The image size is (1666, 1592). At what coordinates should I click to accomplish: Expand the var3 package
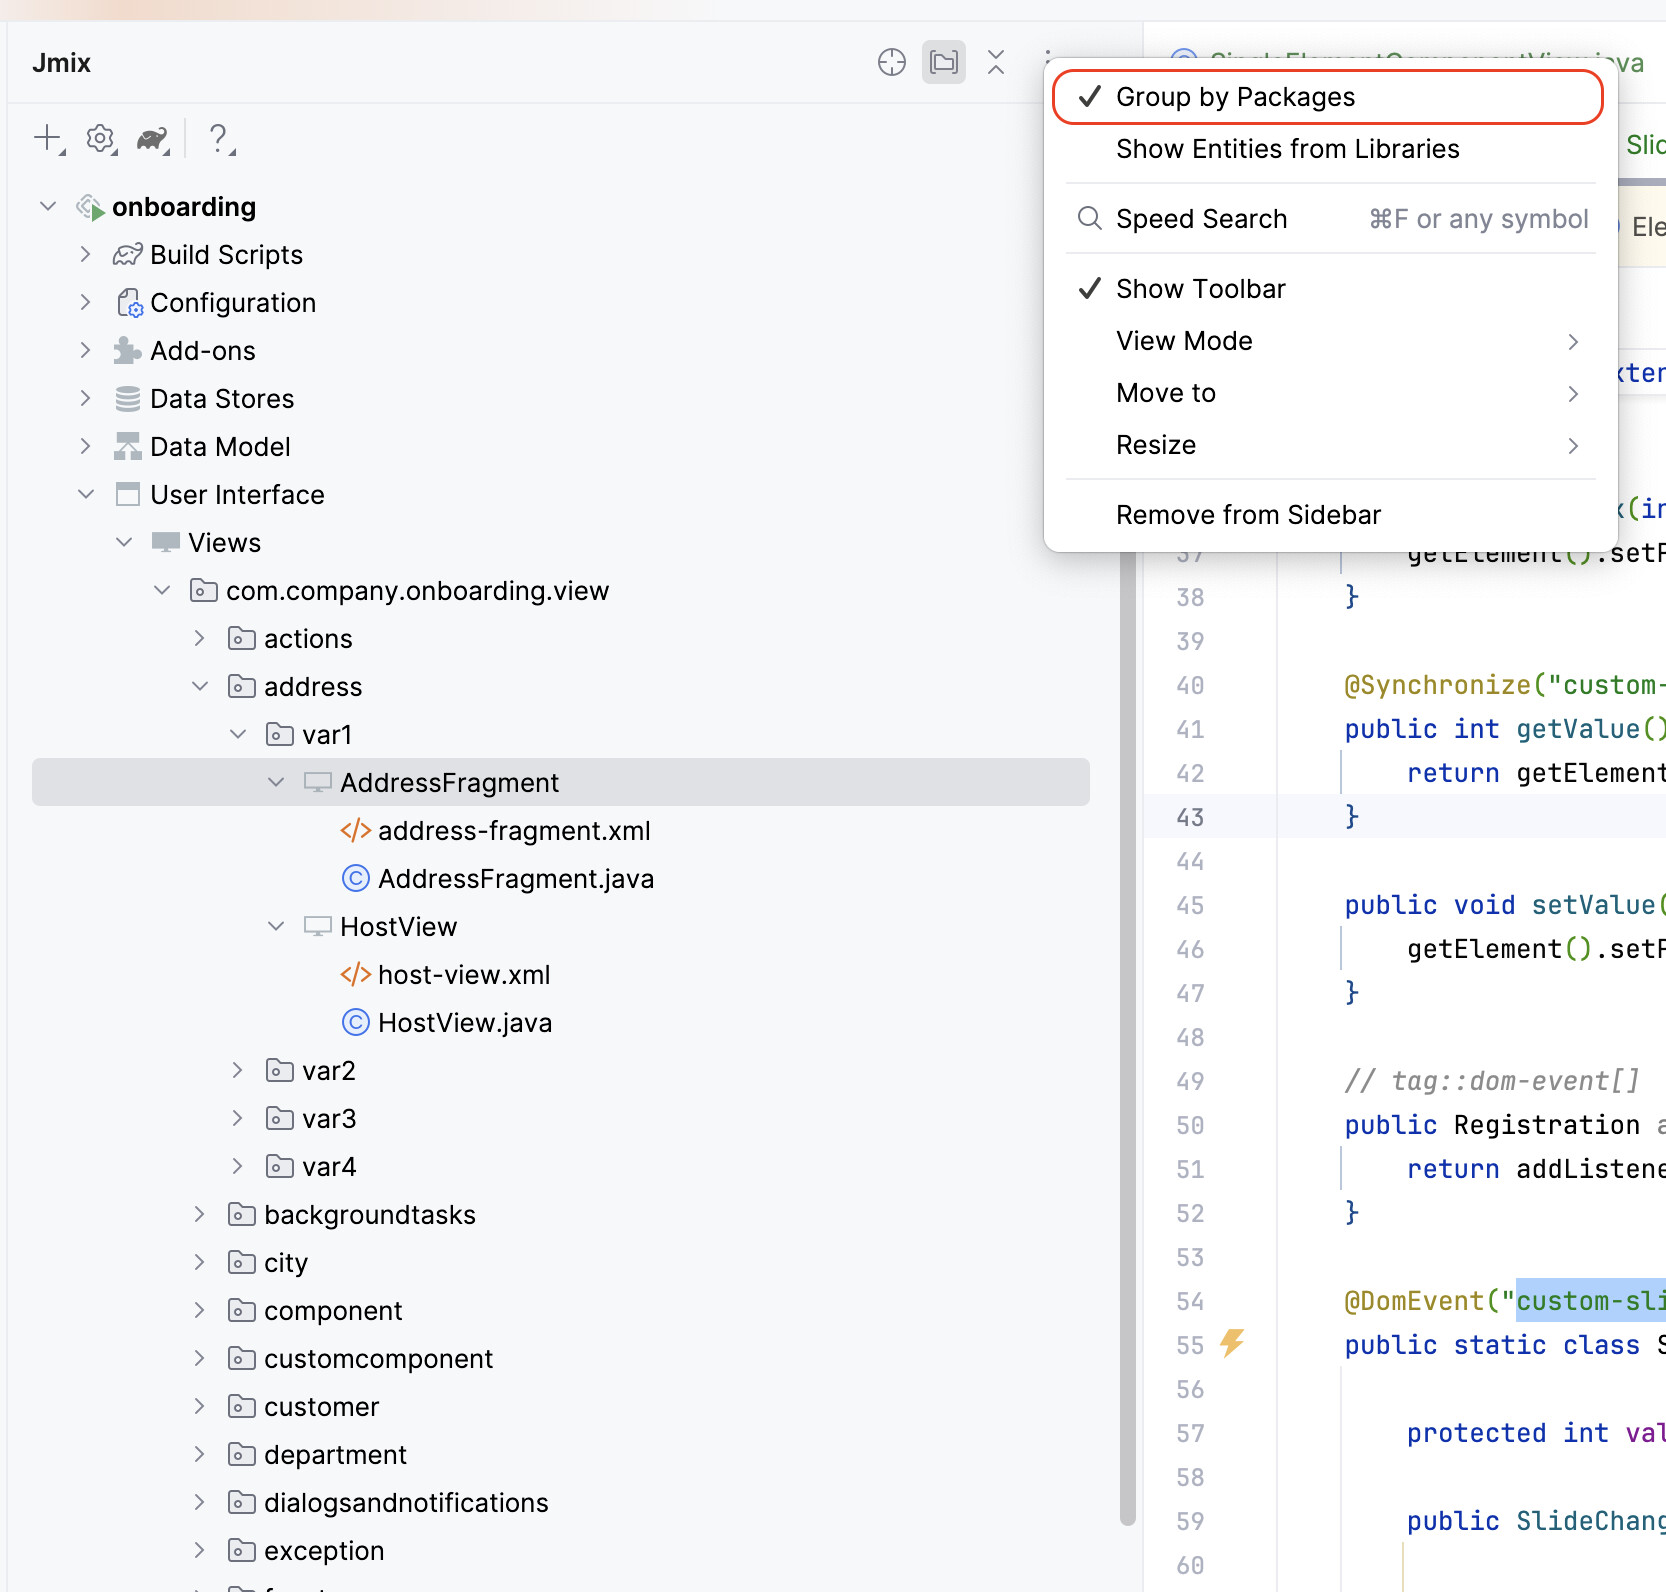(x=238, y=1119)
